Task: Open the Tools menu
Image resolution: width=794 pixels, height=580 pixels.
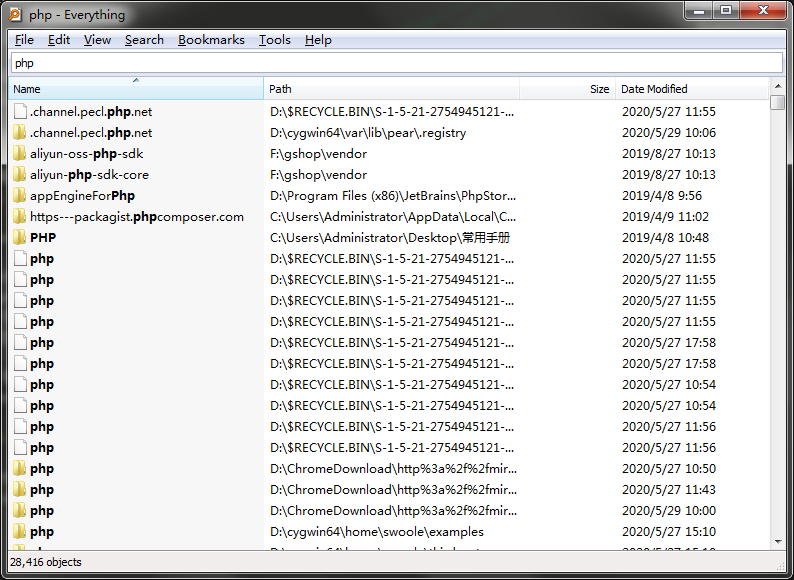Action: [x=274, y=40]
